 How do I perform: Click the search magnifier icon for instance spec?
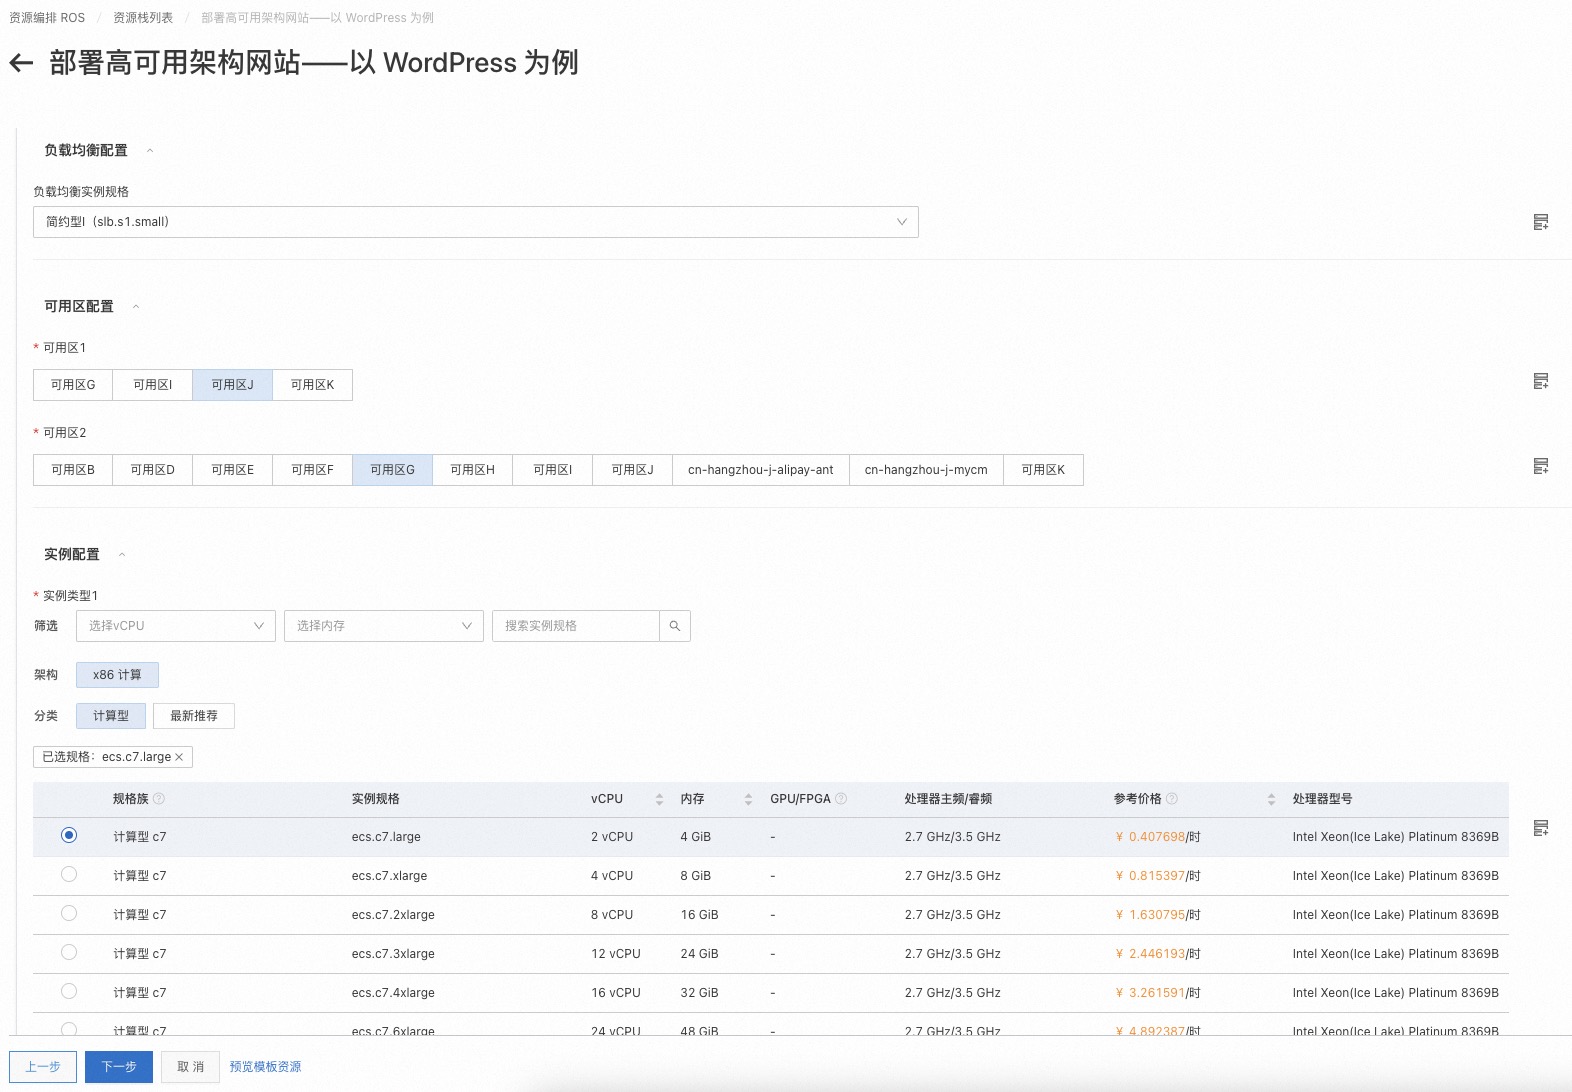tap(675, 626)
